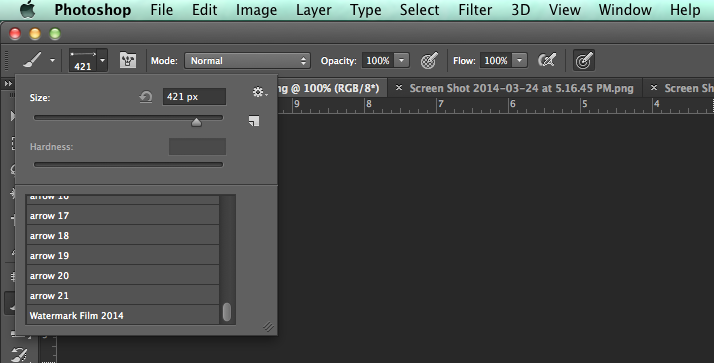714x363 pixels.
Task: Open the Select menu
Action: (x=419, y=10)
